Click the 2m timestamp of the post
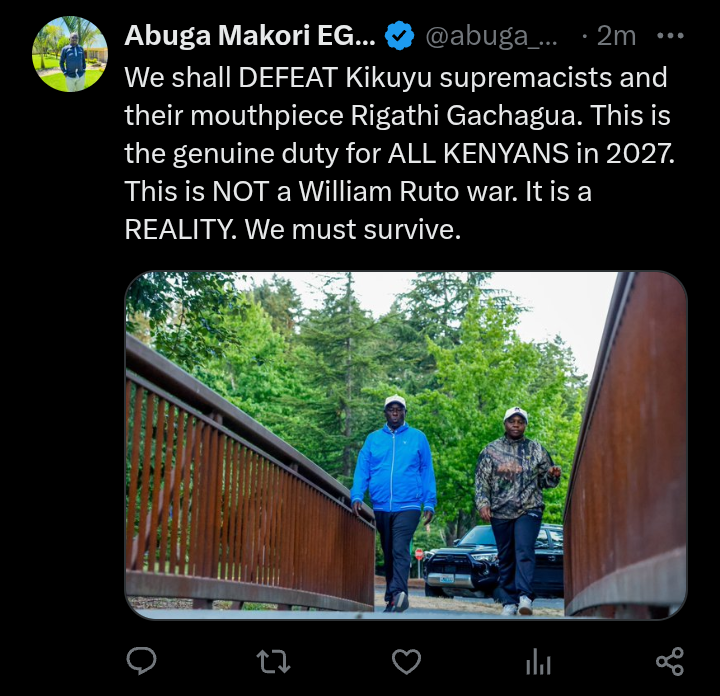 pyautogui.click(x=616, y=35)
